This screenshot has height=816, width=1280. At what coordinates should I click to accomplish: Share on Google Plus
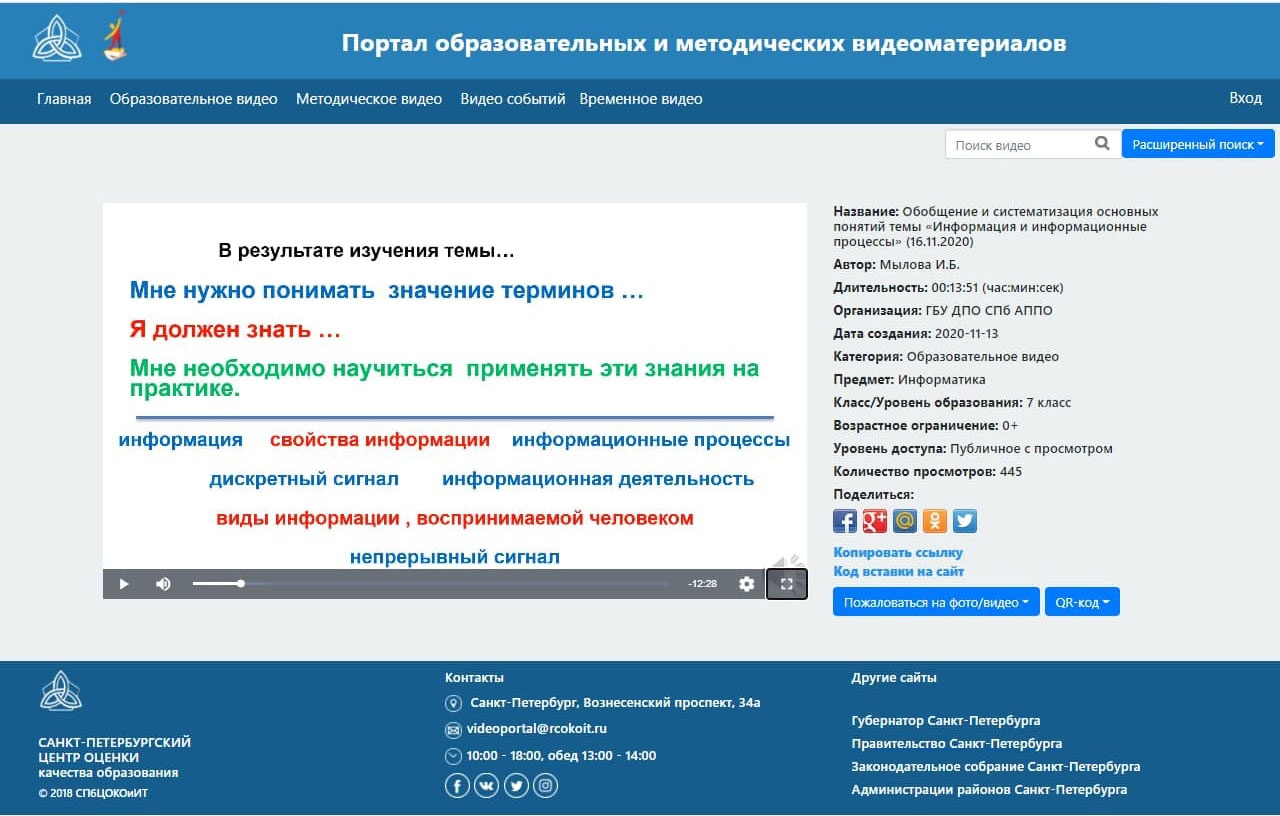pyautogui.click(x=875, y=521)
